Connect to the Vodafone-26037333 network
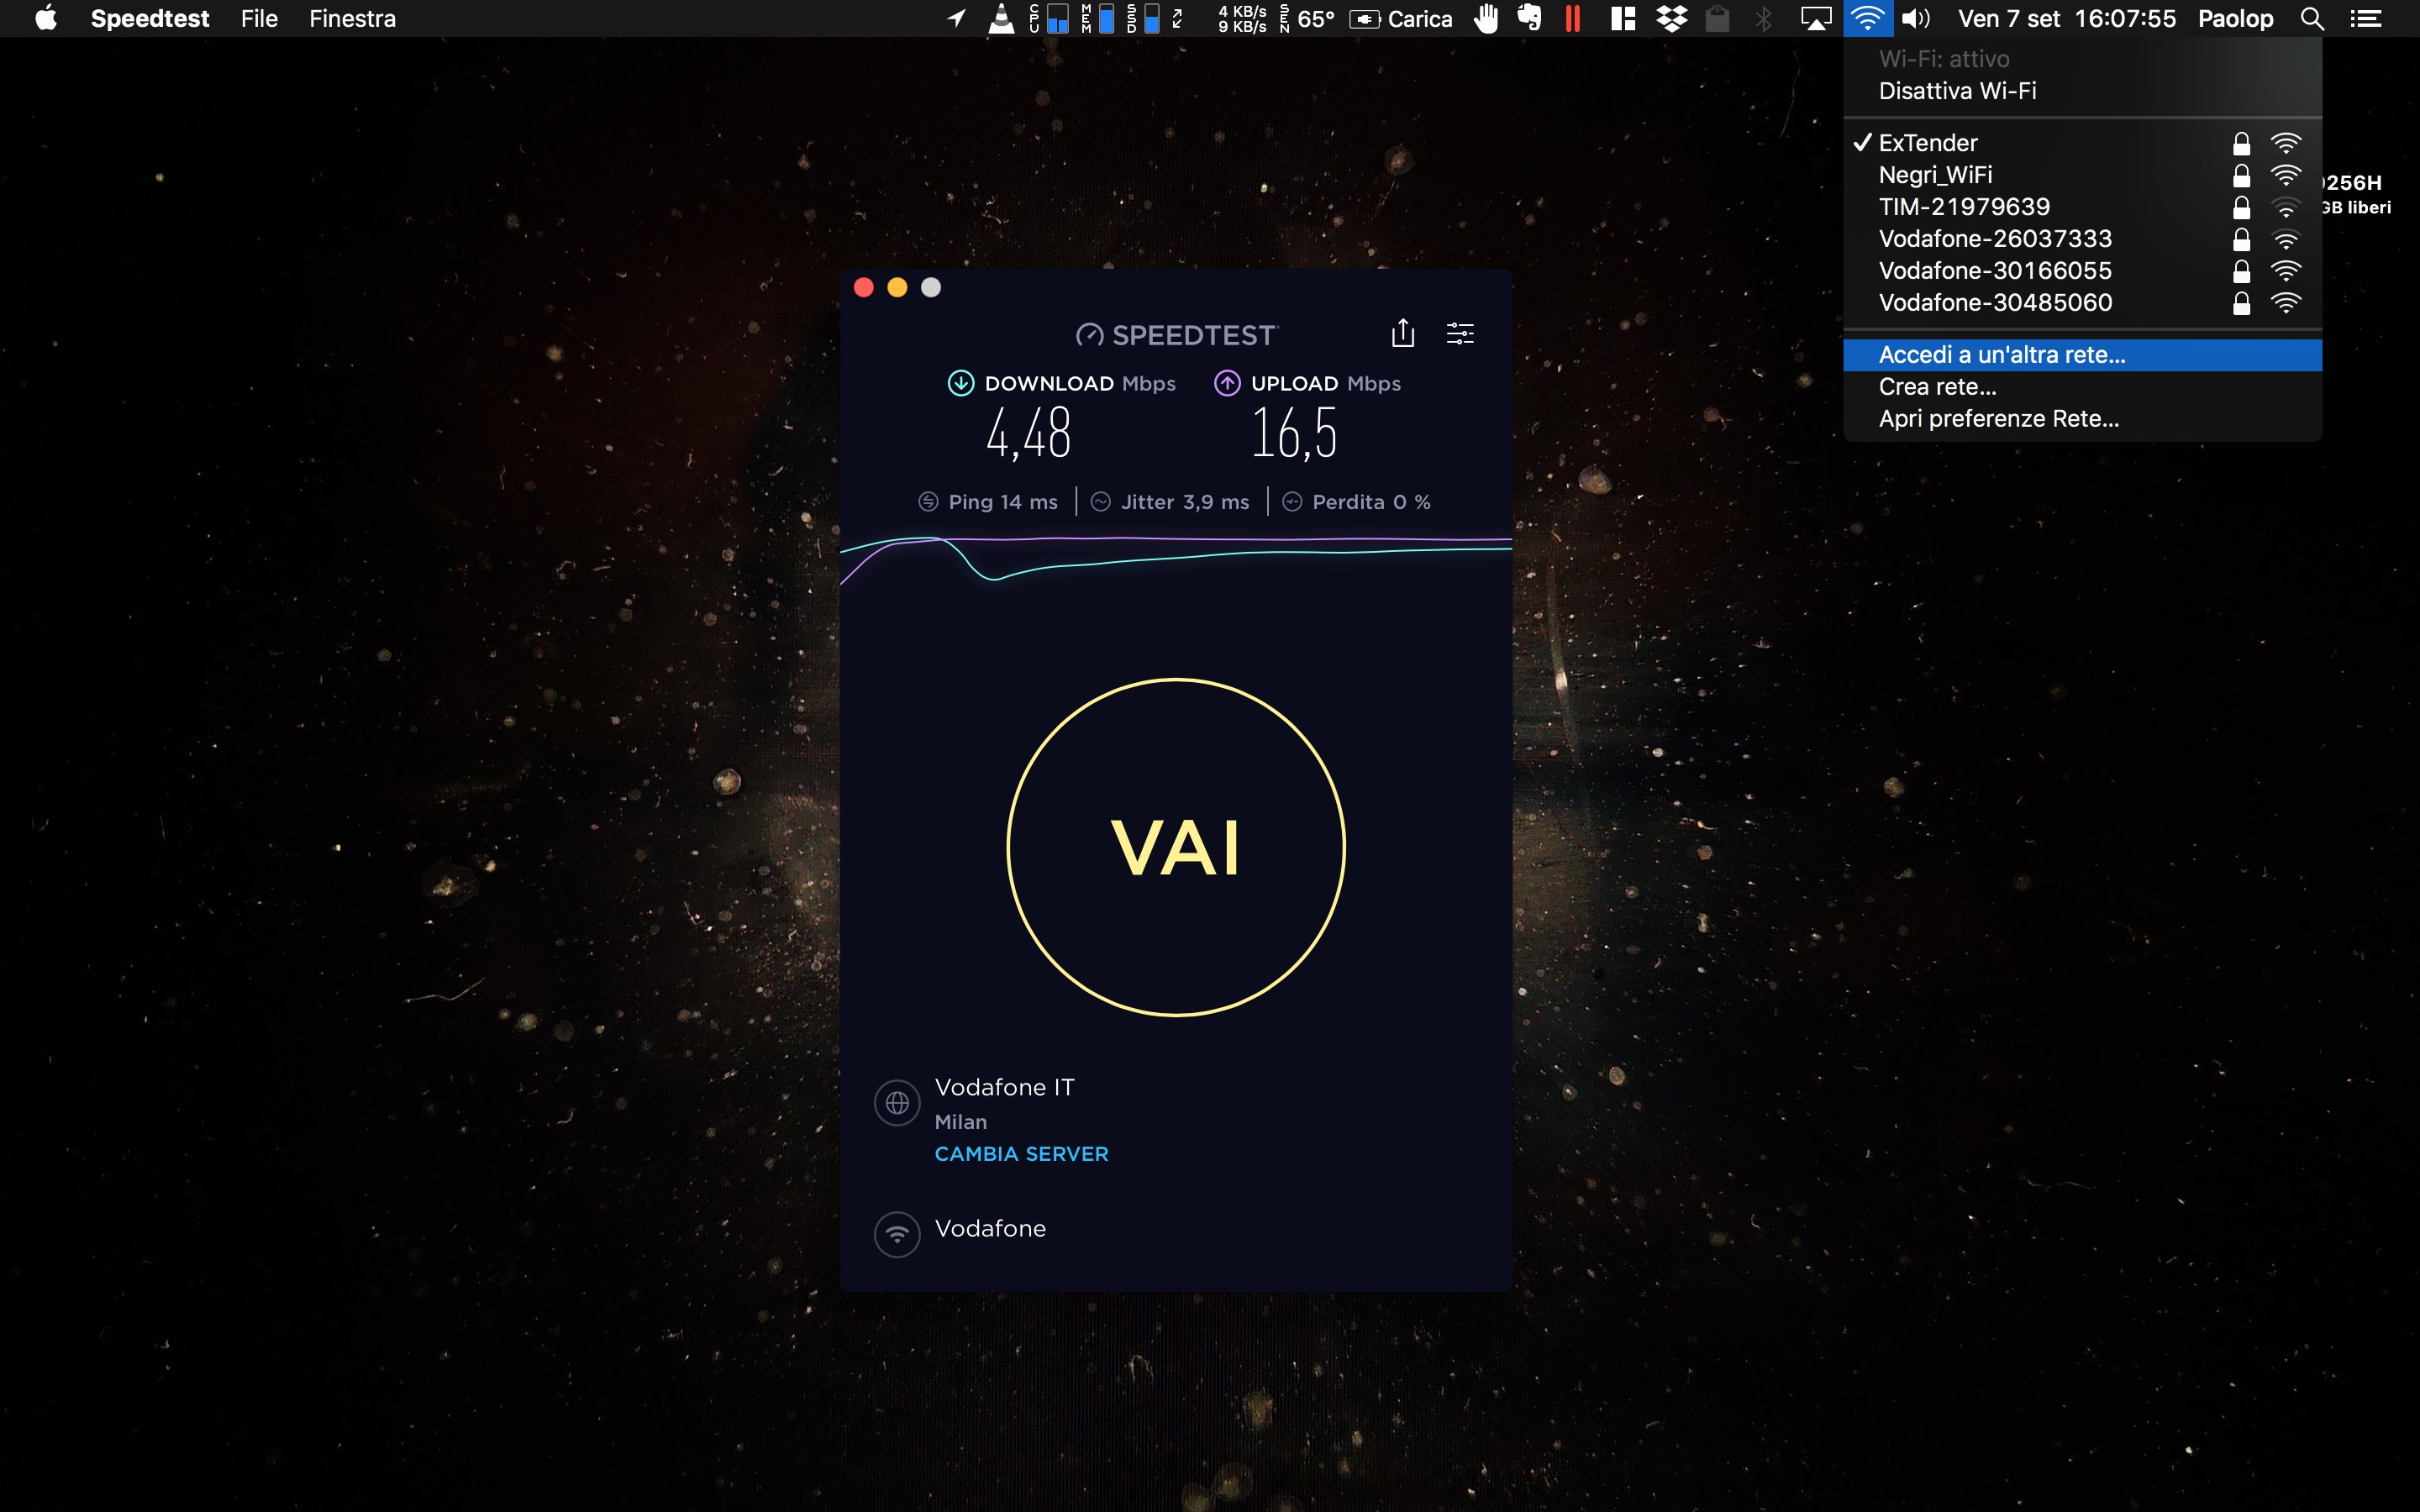The width and height of the screenshot is (2420, 1512). [2082, 239]
